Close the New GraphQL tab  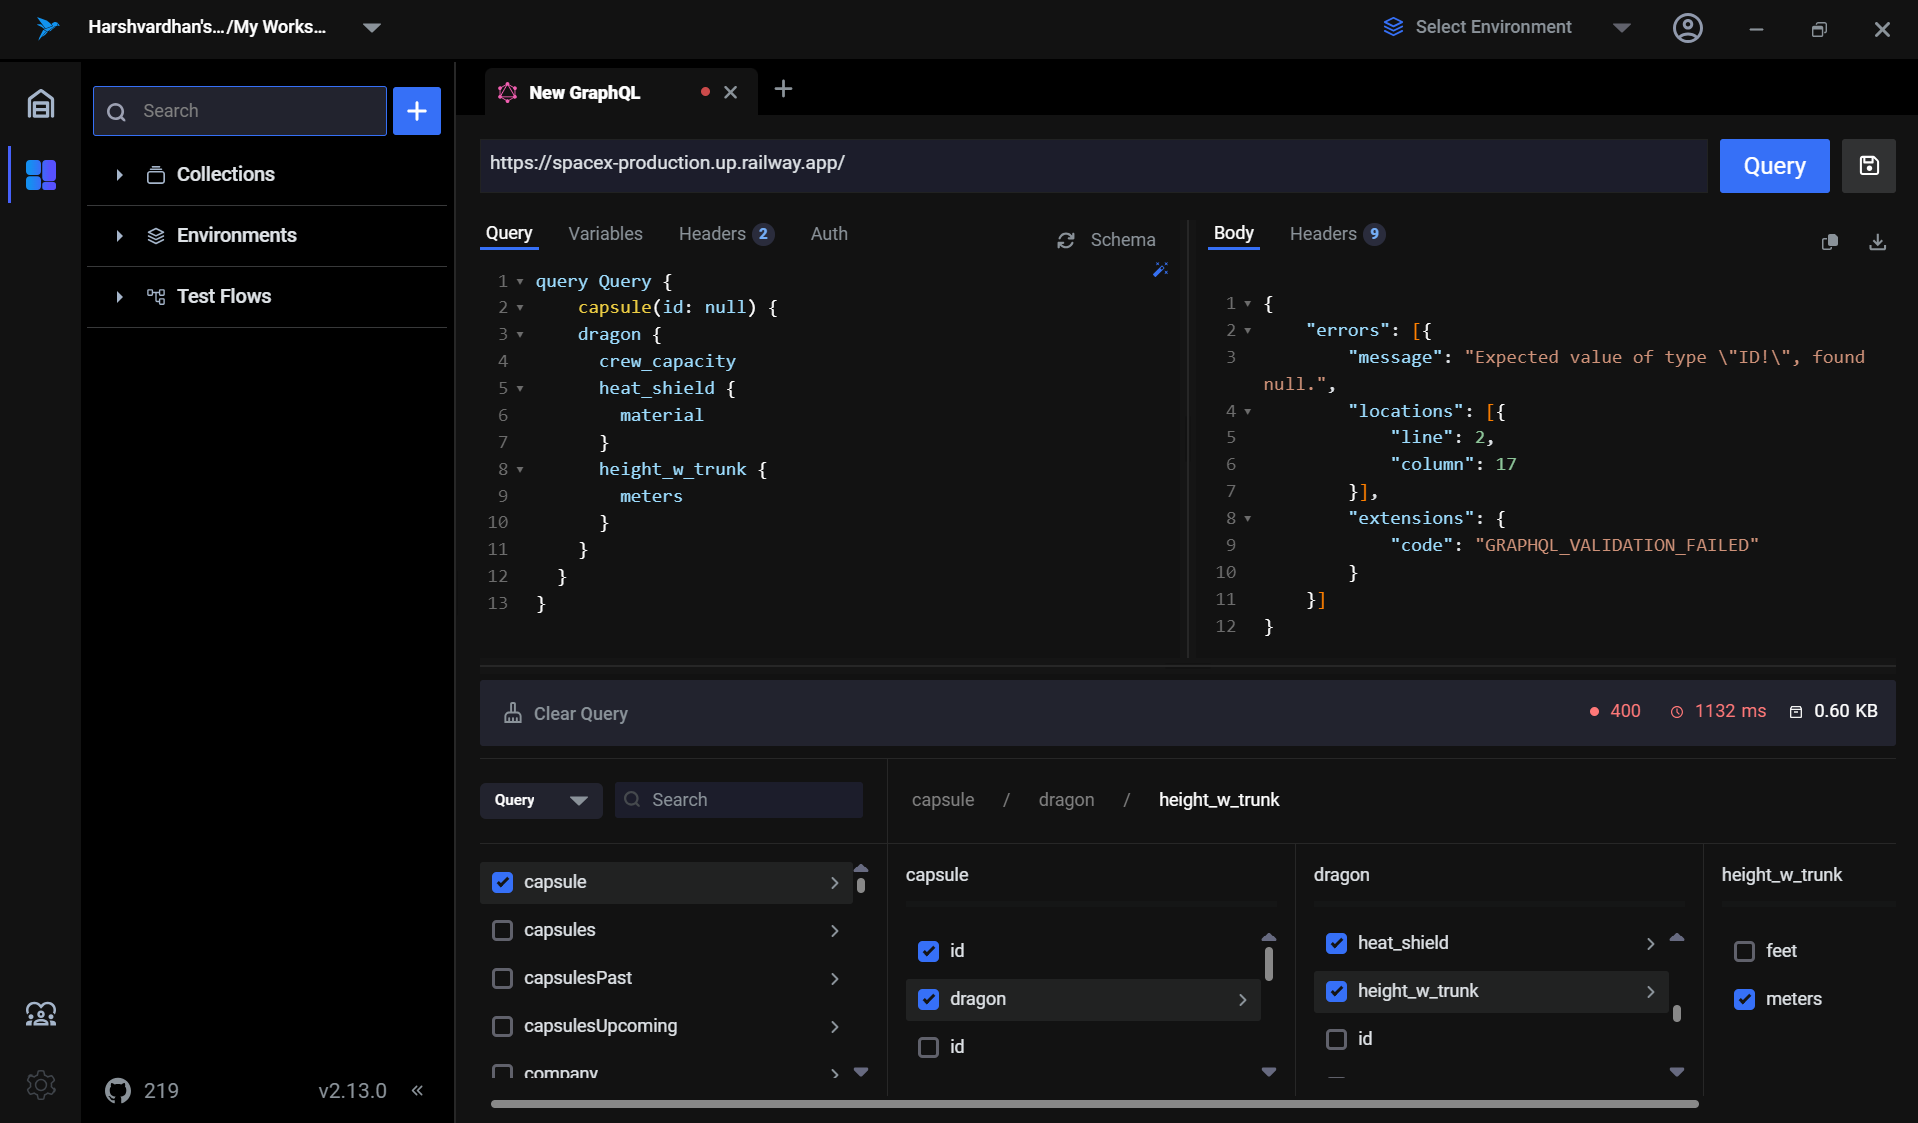pyautogui.click(x=731, y=92)
